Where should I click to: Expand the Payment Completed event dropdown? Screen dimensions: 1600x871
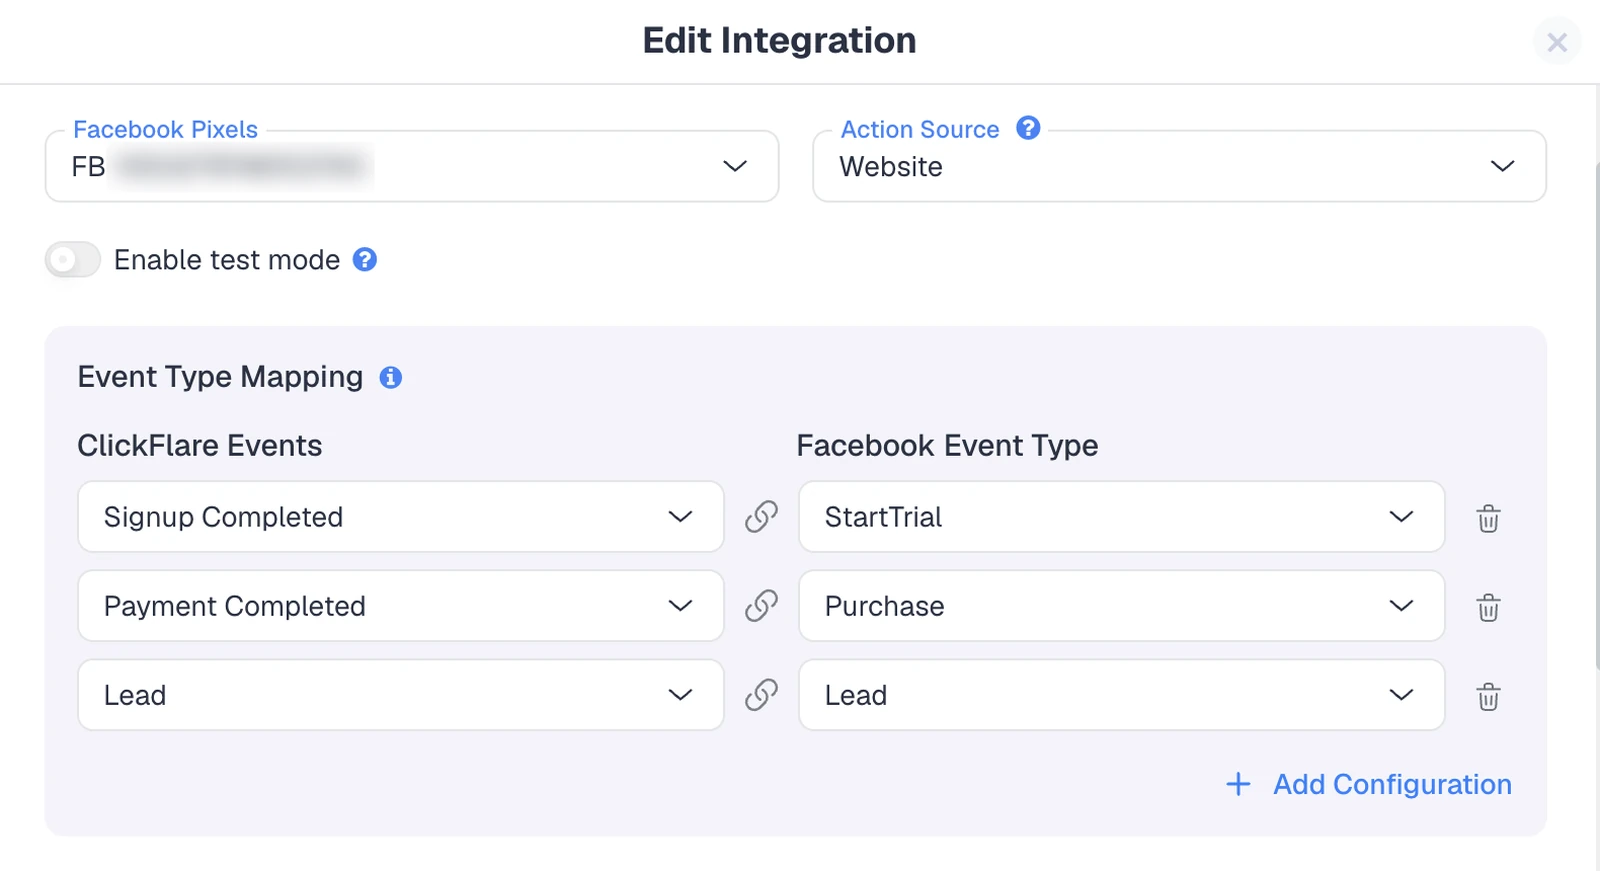[x=401, y=606]
